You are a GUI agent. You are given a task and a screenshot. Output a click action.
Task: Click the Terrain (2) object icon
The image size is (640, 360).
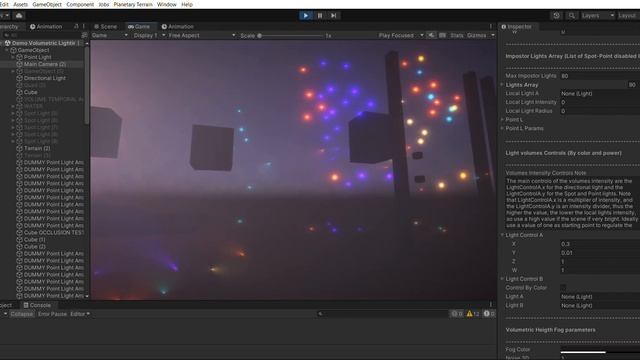(x=19, y=148)
